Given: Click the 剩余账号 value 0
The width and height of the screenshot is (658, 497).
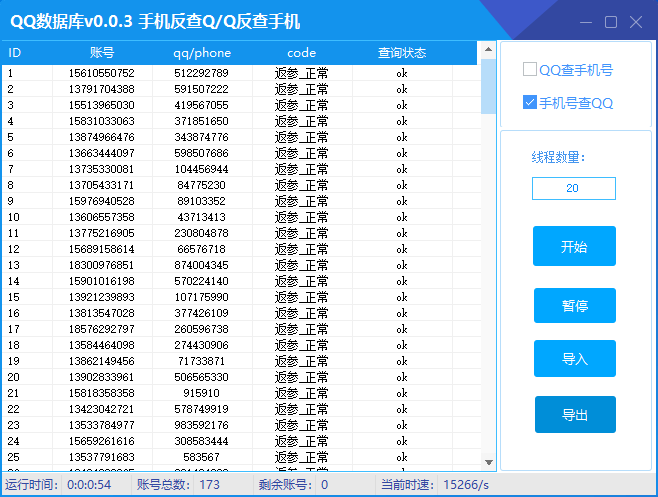Looking at the screenshot, I should (x=324, y=485).
